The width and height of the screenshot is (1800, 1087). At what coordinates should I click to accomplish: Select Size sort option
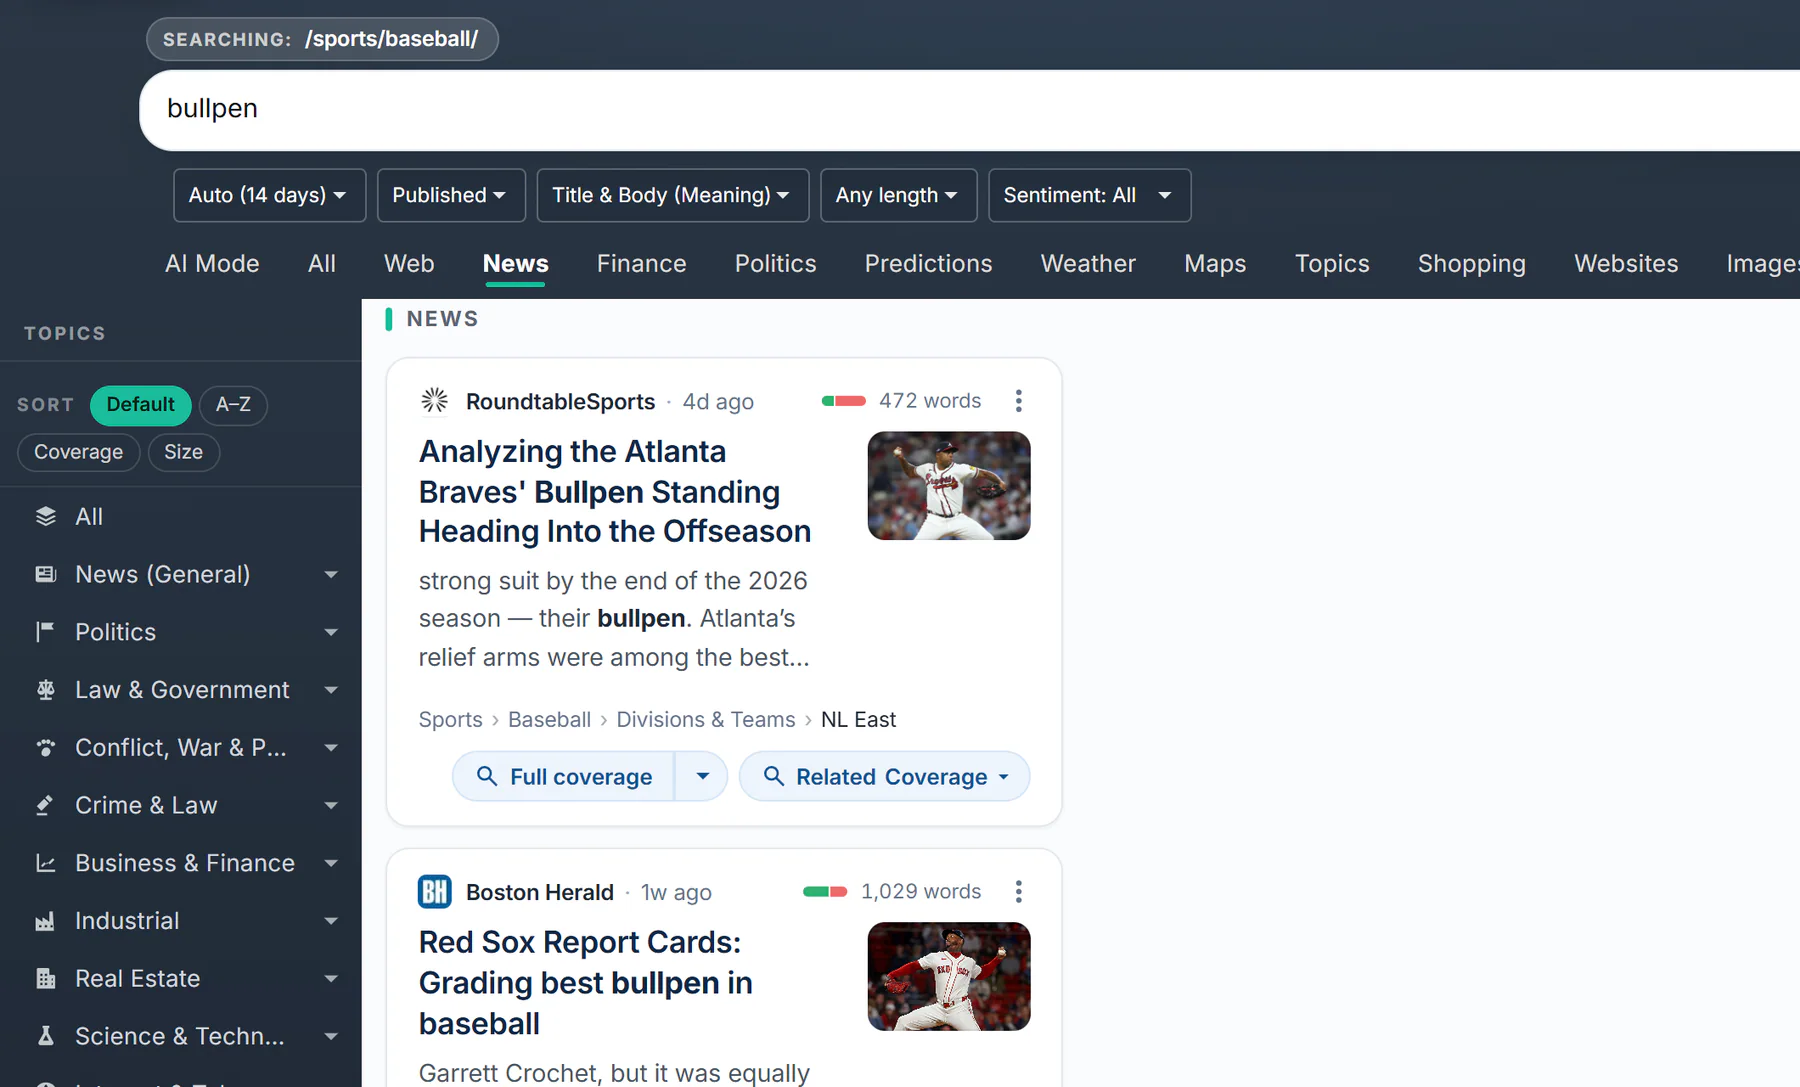(184, 452)
